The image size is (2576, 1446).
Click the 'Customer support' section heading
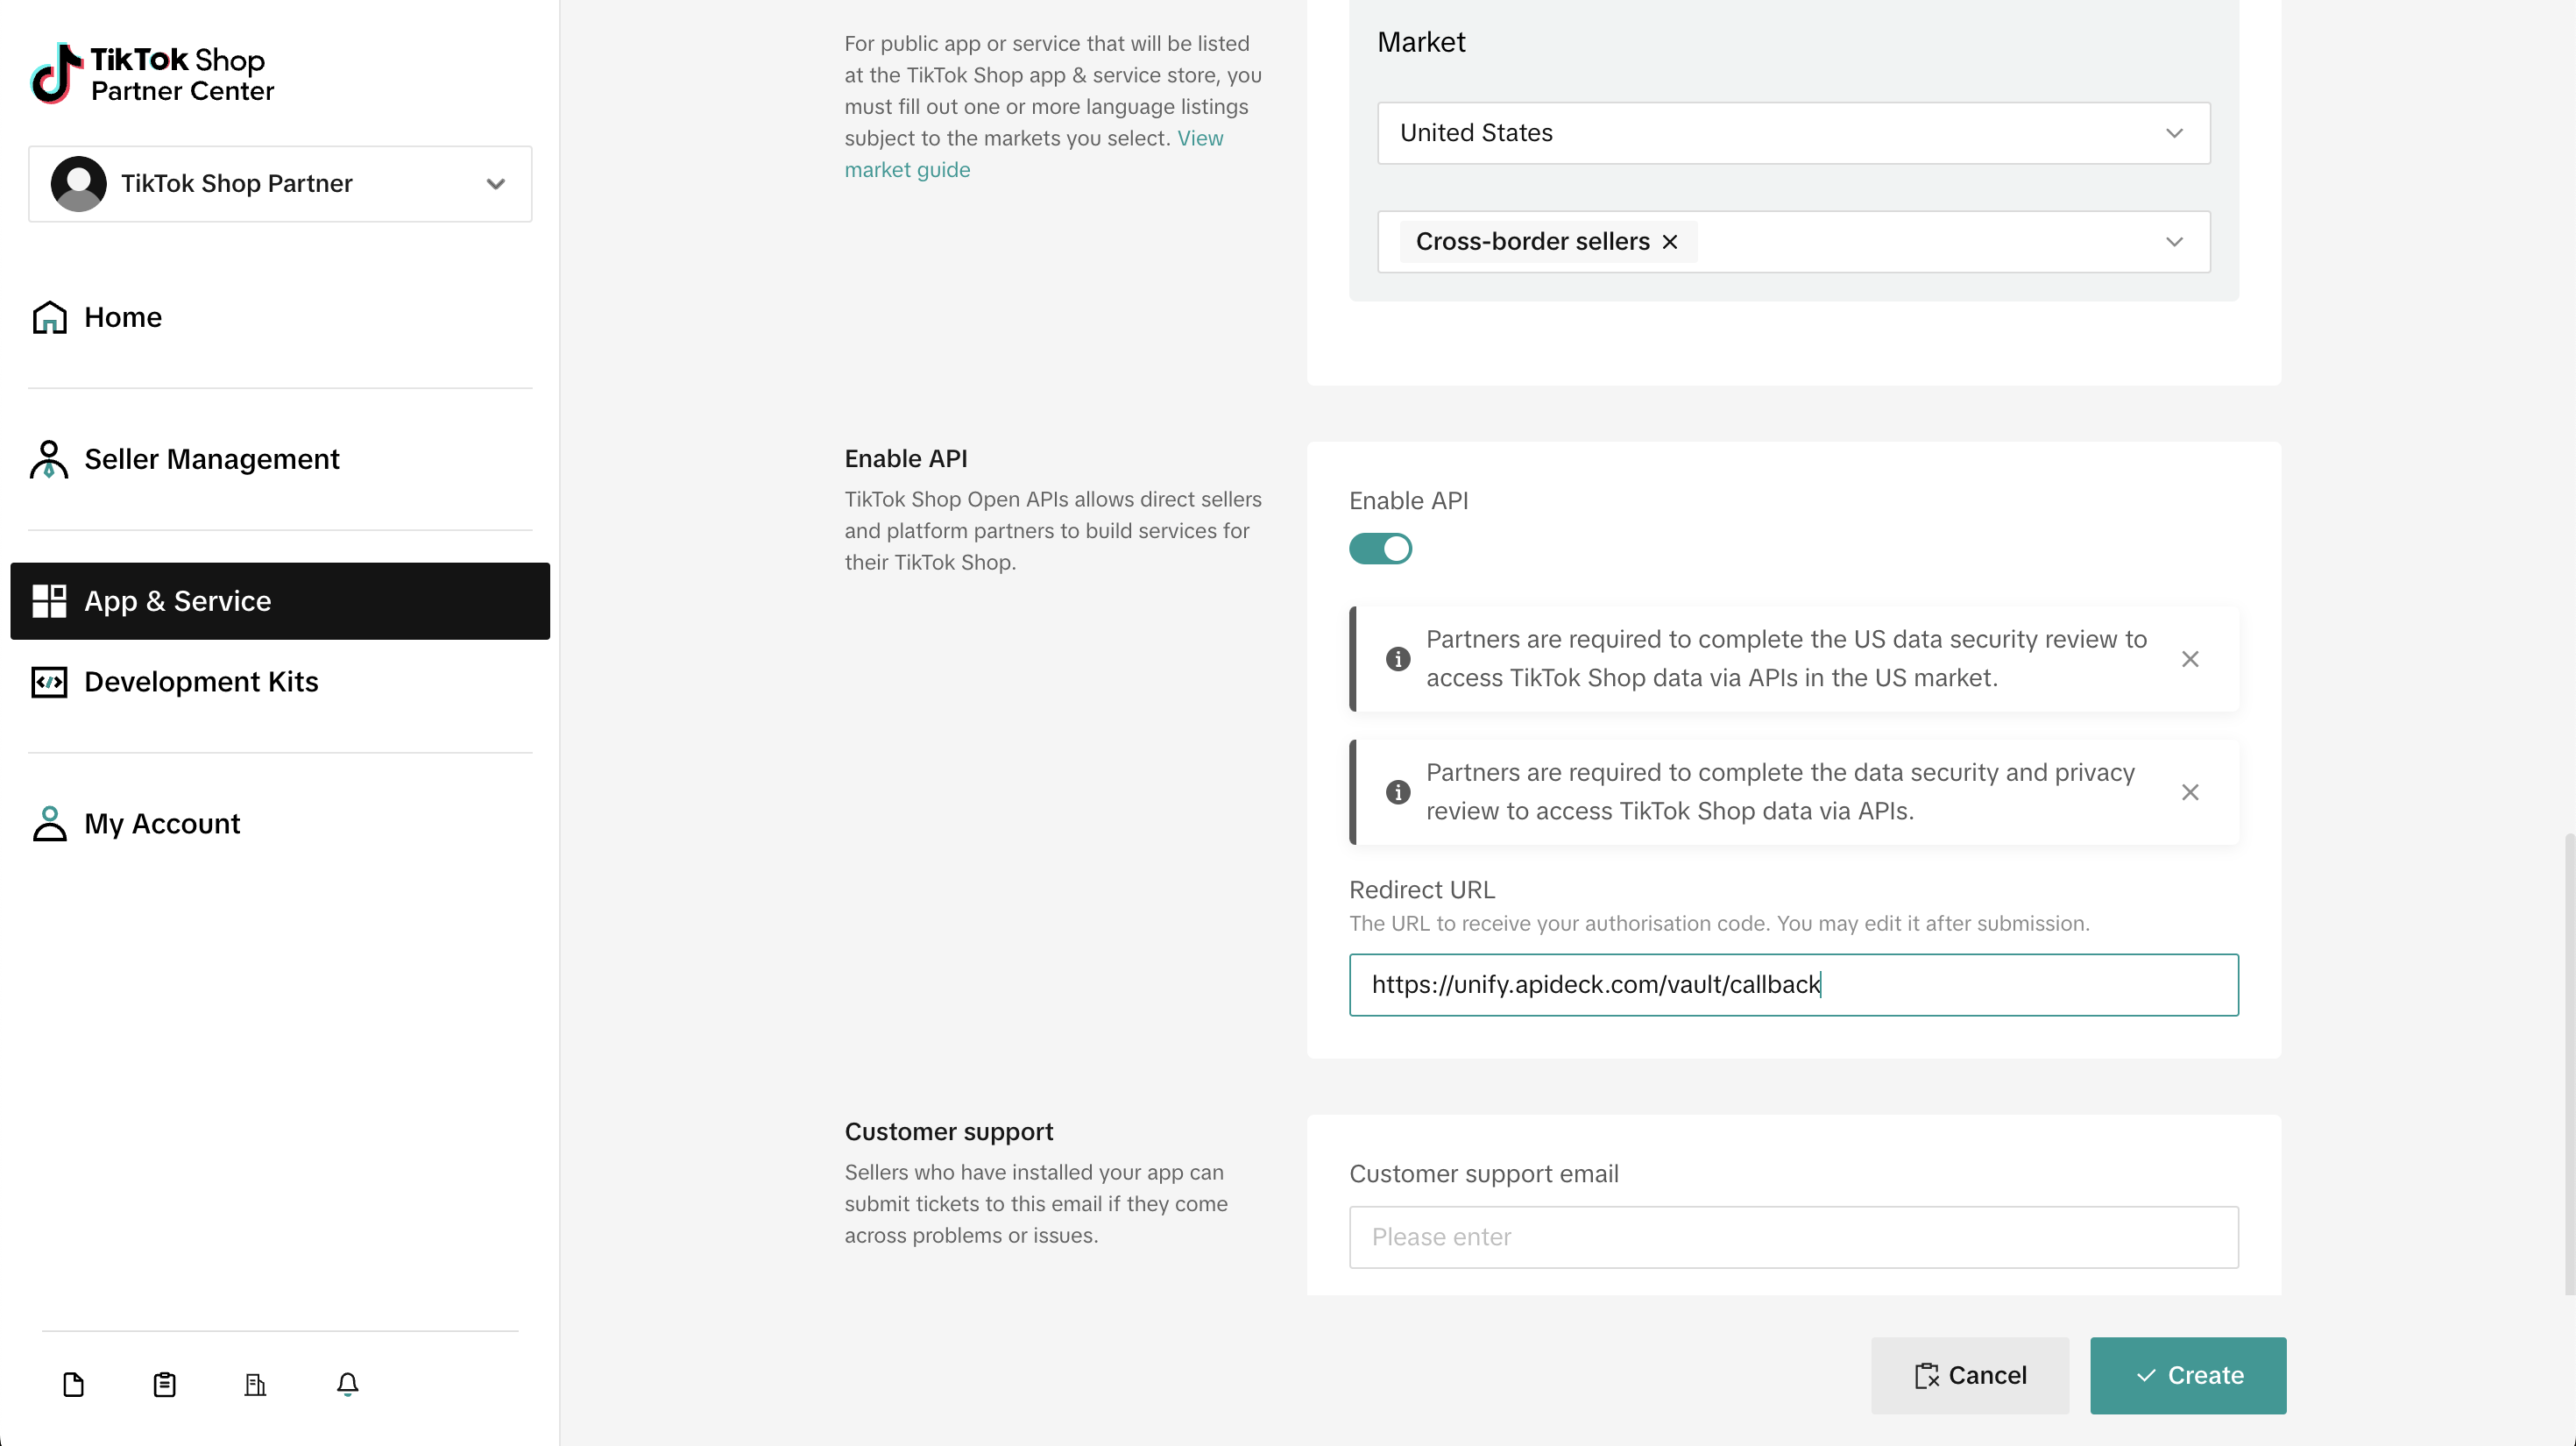pos(949,1131)
